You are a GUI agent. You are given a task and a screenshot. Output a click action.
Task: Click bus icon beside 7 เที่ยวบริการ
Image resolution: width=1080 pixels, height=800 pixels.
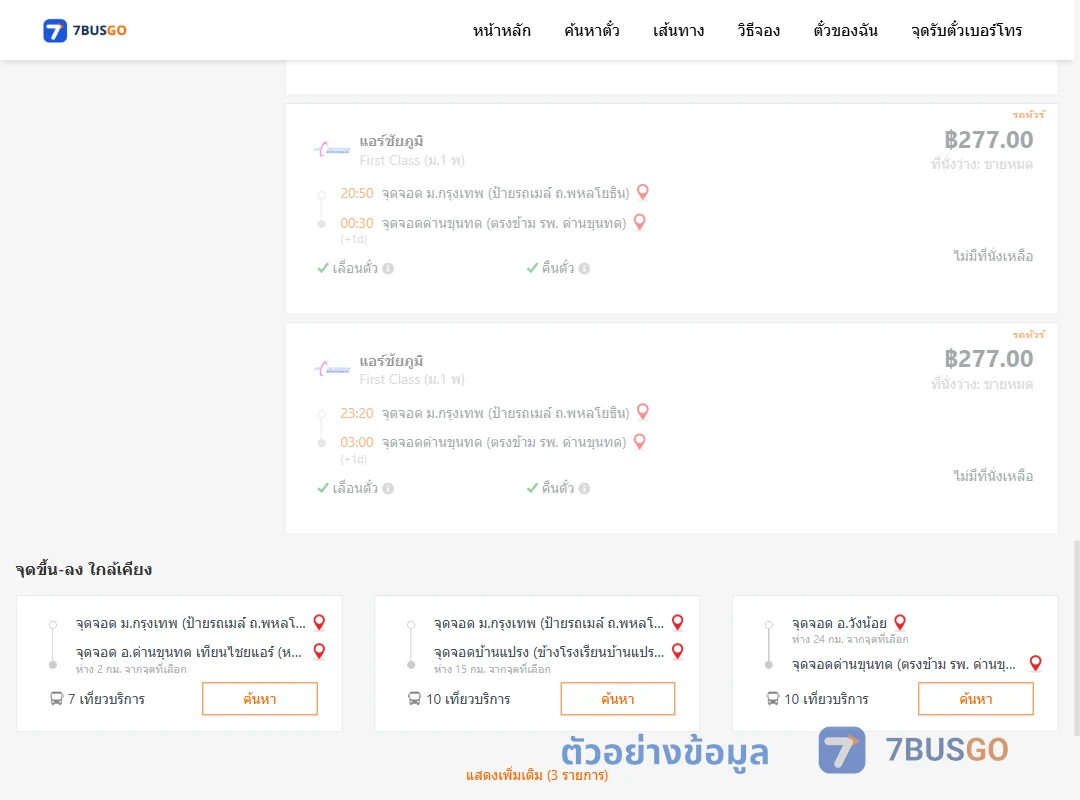[56, 699]
